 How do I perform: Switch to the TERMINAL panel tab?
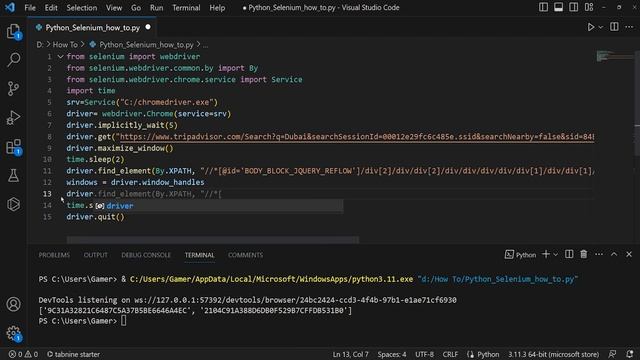[x=199, y=255]
